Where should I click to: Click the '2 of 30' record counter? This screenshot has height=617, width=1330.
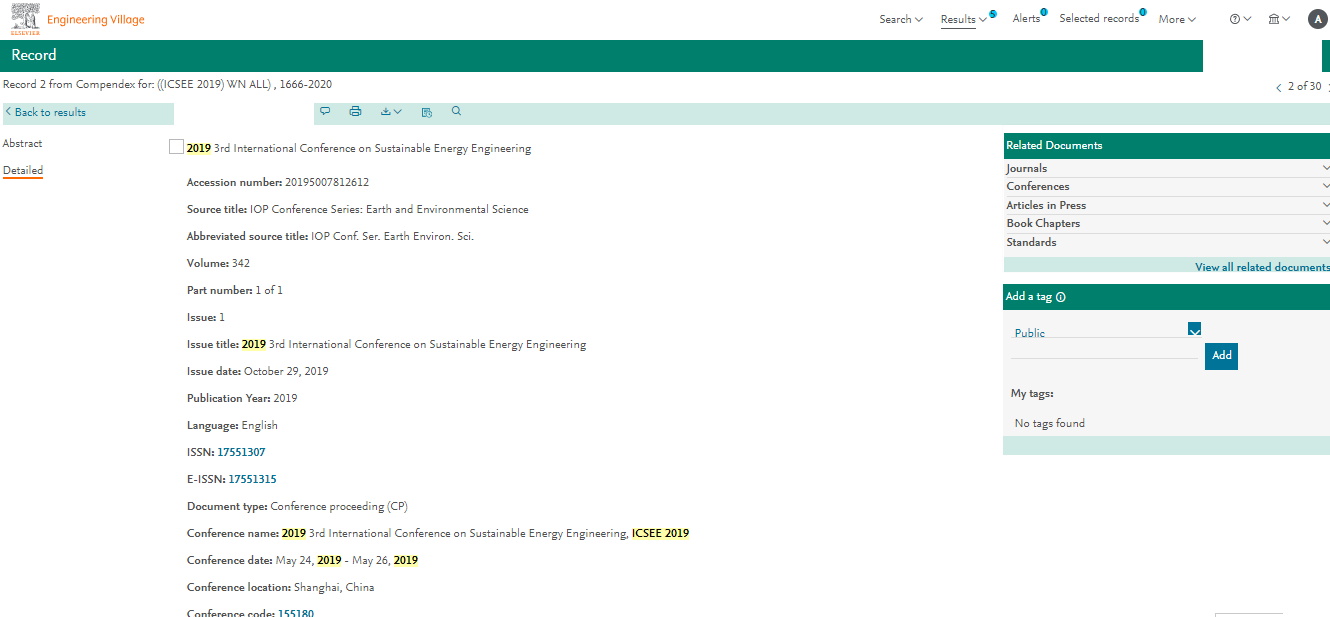(x=1304, y=87)
